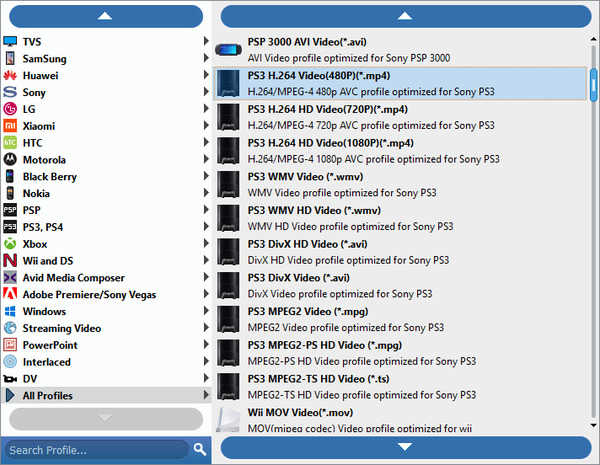Screen dimensions: 600x465
Task: Click the scrollbar up arrow
Action: [594, 39]
